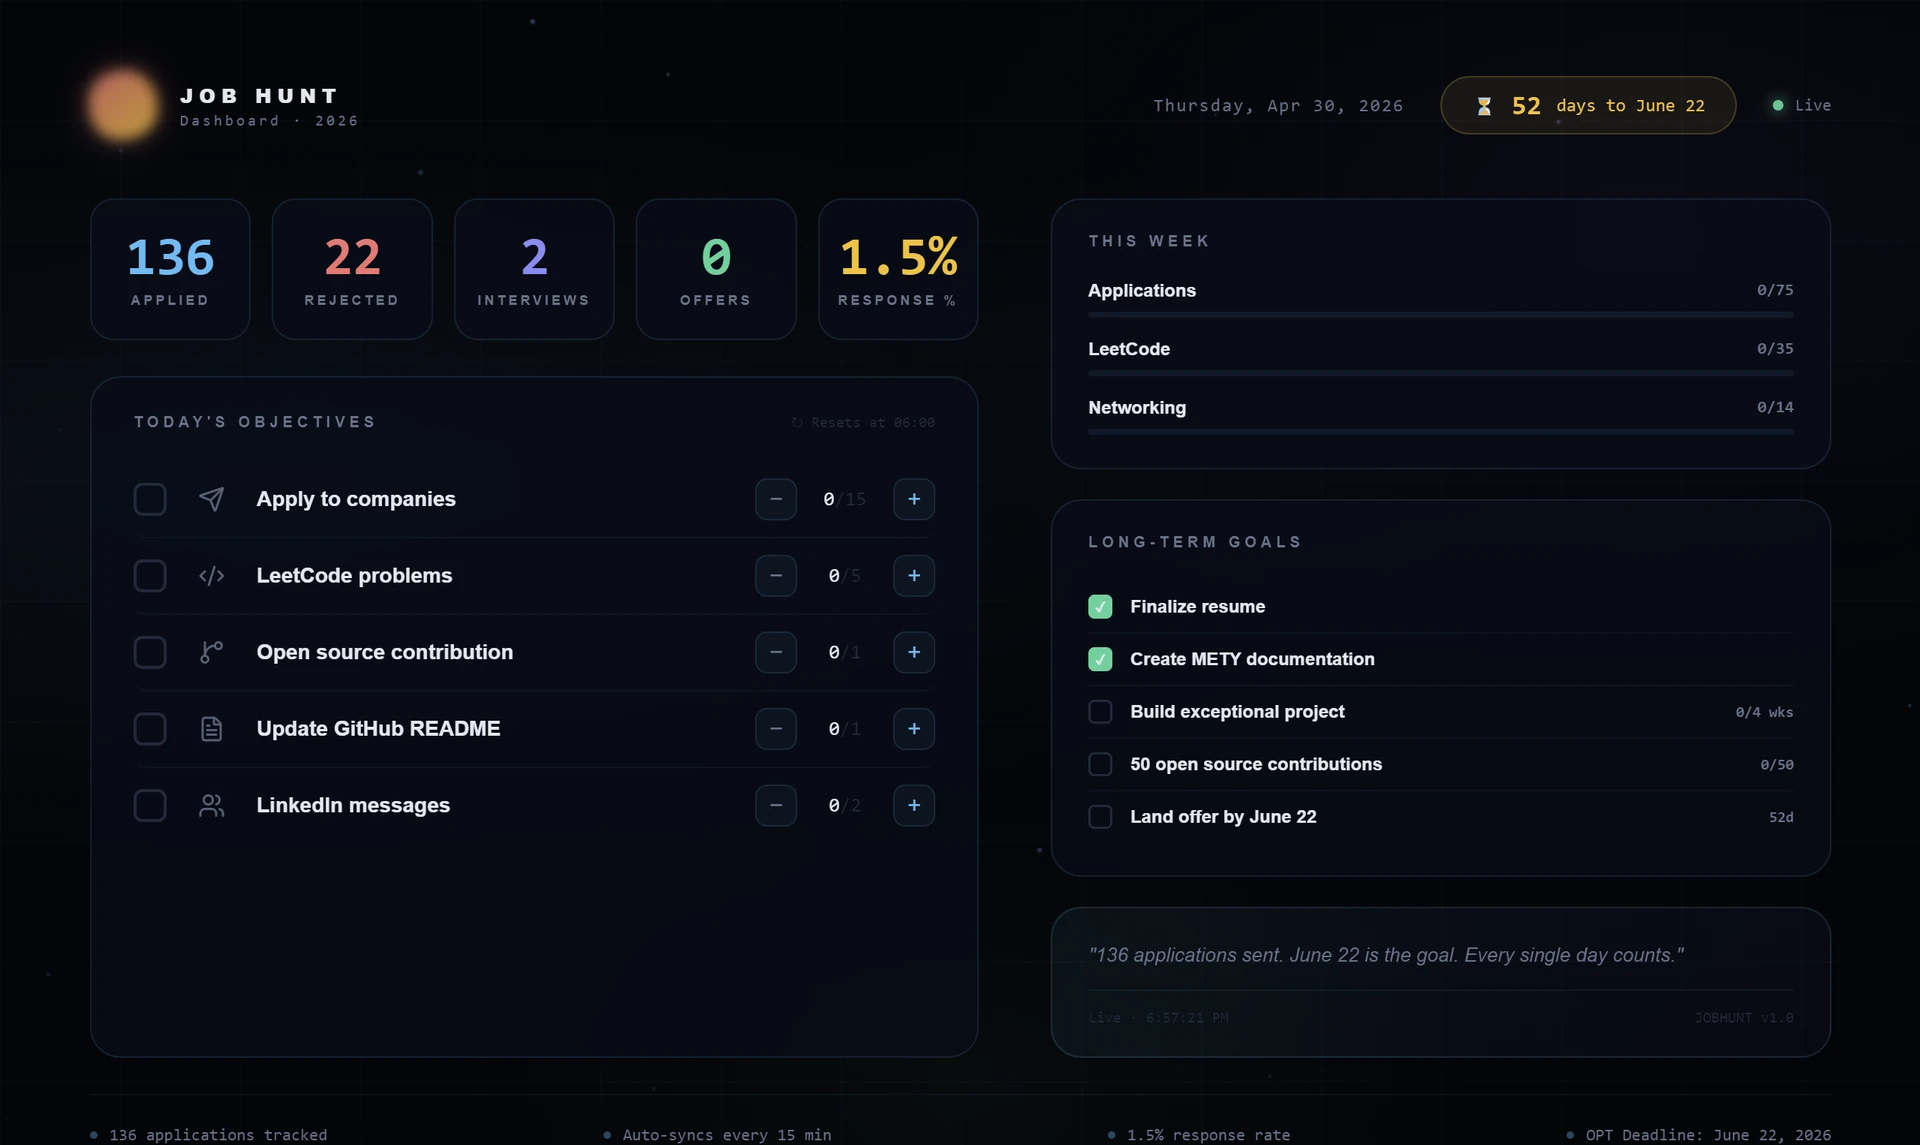Mark Open source contribution objective as done

(150, 652)
